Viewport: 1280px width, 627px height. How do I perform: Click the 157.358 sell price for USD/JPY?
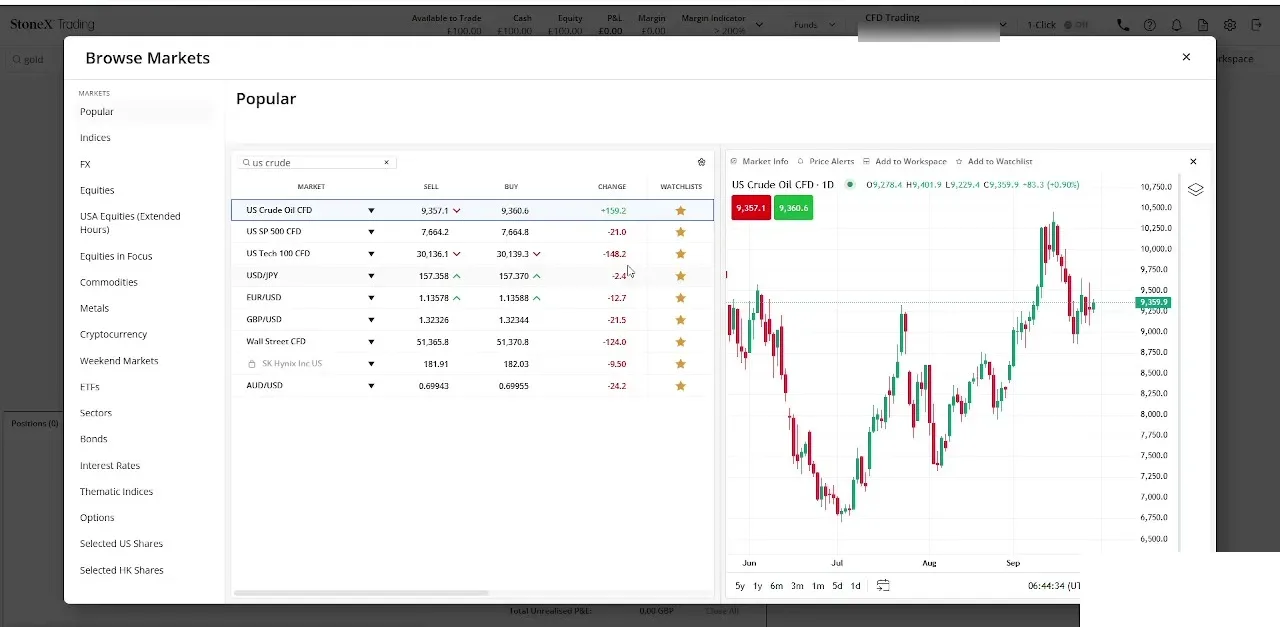pyautogui.click(x=433, y=276)
